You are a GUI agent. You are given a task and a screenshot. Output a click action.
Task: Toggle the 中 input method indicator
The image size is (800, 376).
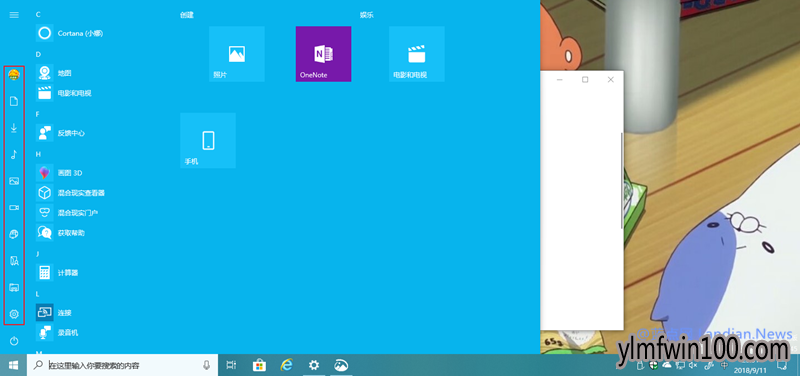coord(724,365)
